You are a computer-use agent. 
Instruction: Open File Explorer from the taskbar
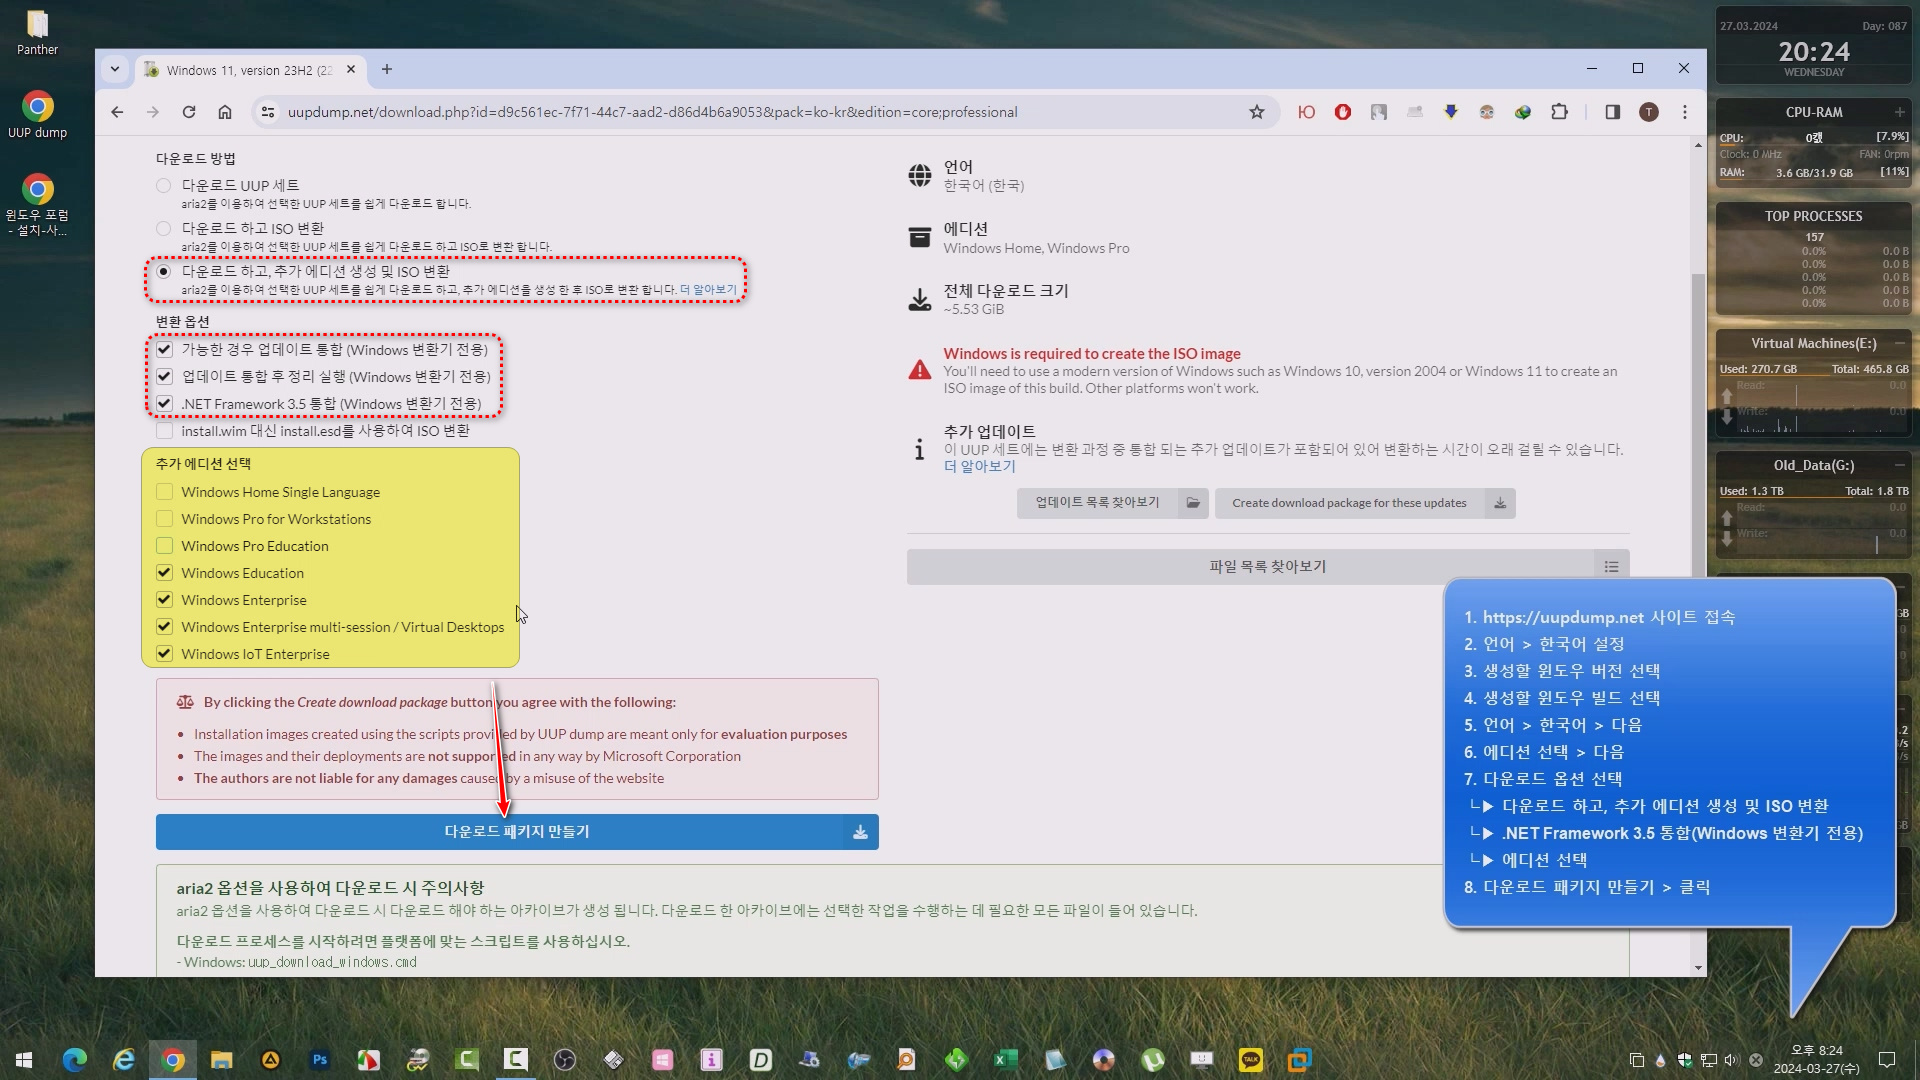pyautogui.click(x=222, y=1059)
